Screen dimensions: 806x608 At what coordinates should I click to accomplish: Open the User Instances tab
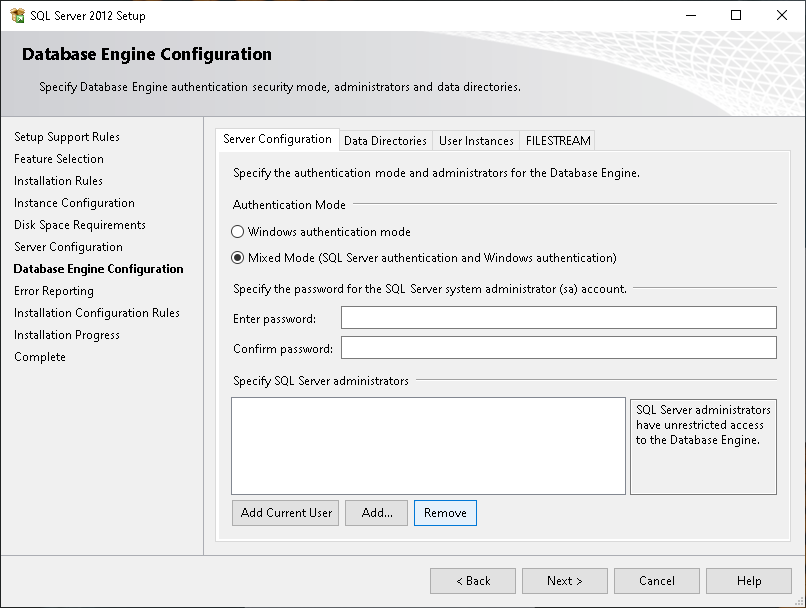tap(476, 141)
